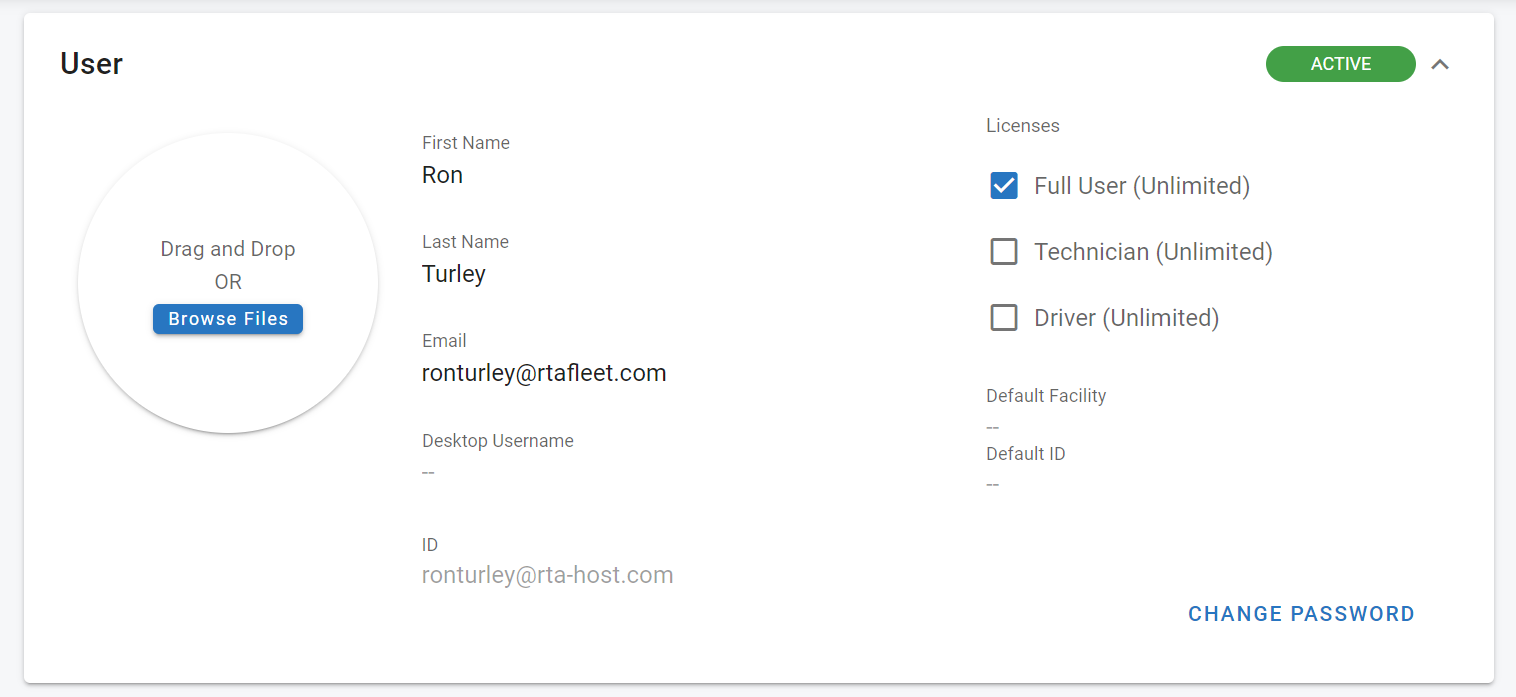Click the User section heading
This screenshot has width=1516, height=697.
click(x=91, y=64)
